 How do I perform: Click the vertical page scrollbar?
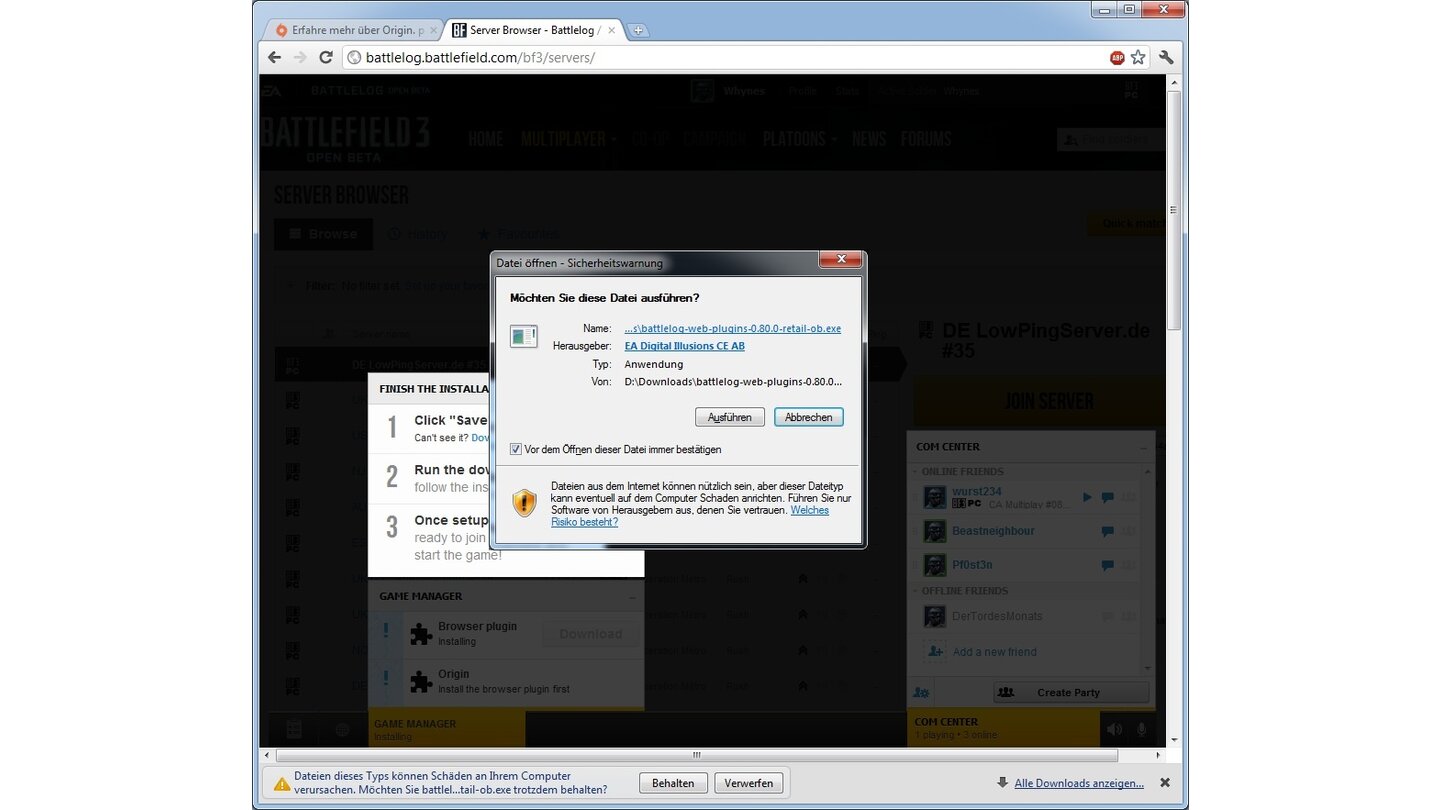1174,210
